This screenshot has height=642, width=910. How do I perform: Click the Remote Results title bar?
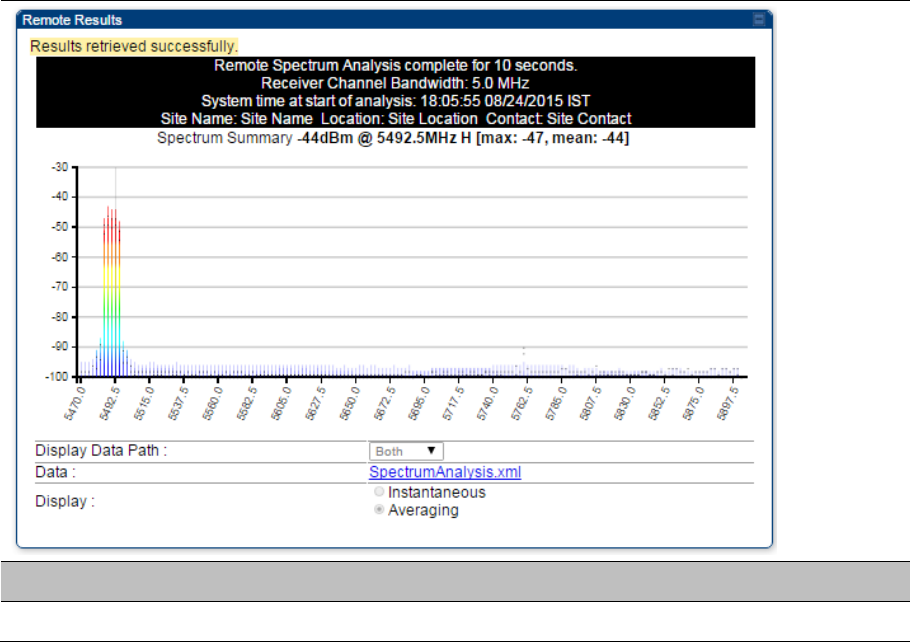pyautogui.click(x=395, y=20)
